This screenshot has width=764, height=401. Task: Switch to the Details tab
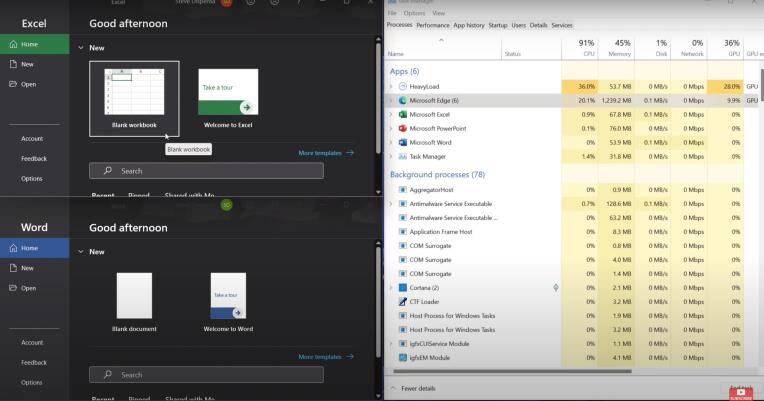538,25
